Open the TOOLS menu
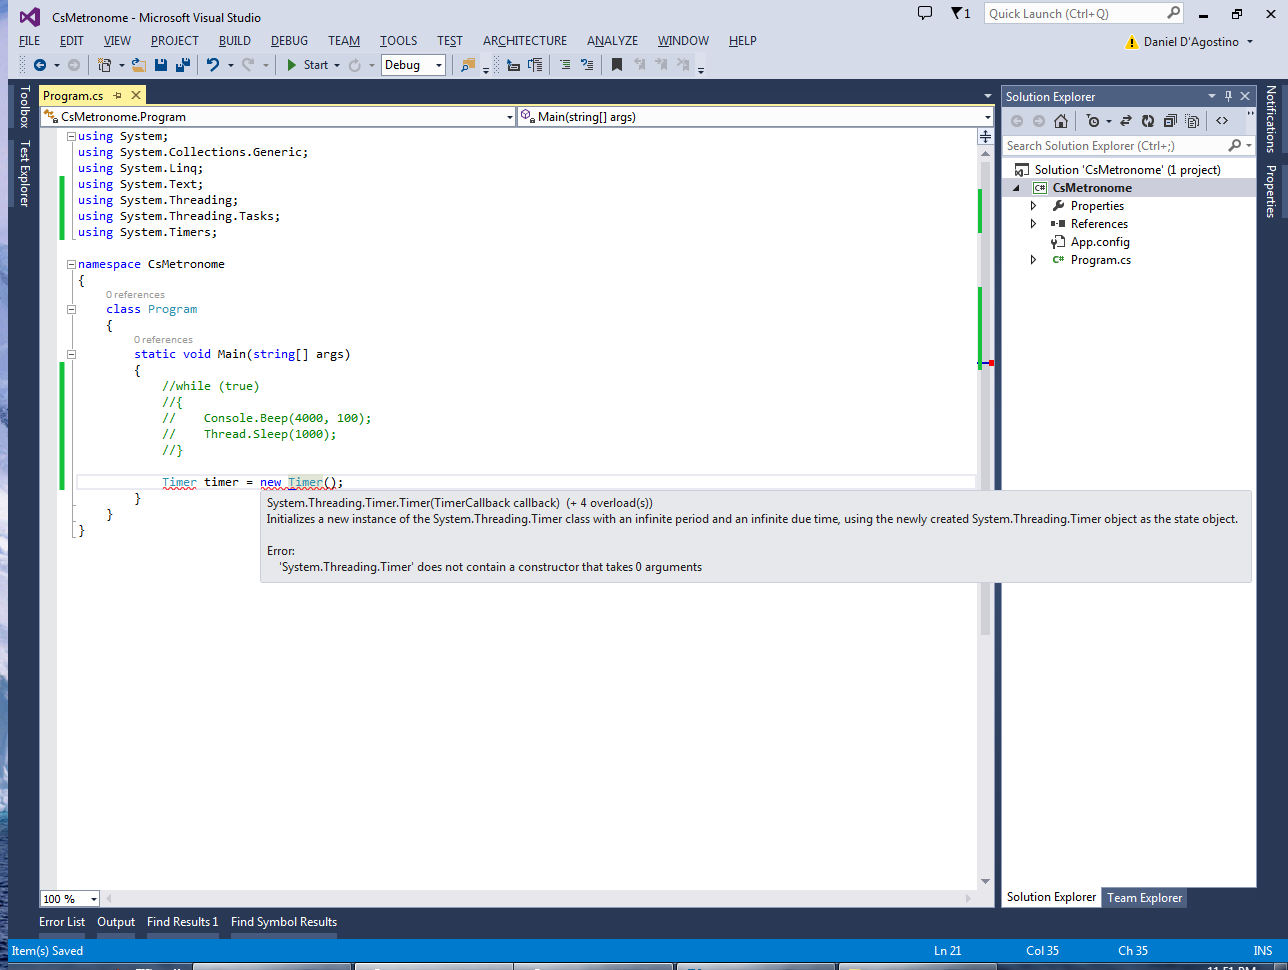 pyautogui.click(x=399, y=41)
